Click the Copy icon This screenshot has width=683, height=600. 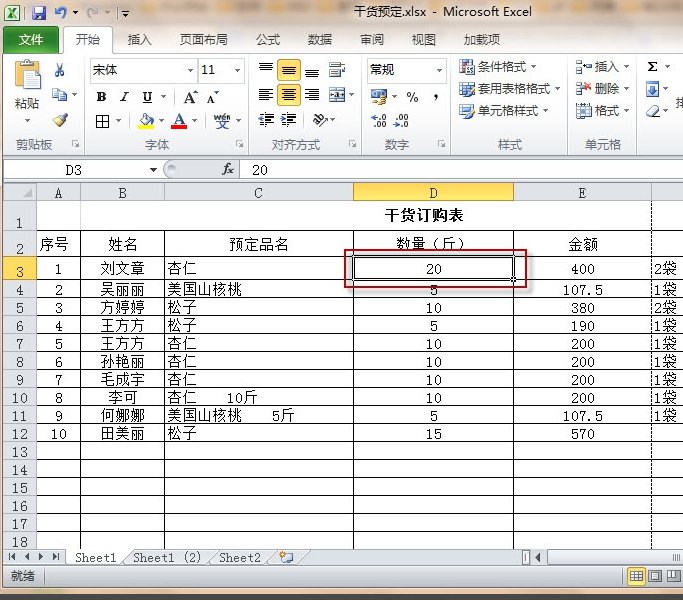59,95
